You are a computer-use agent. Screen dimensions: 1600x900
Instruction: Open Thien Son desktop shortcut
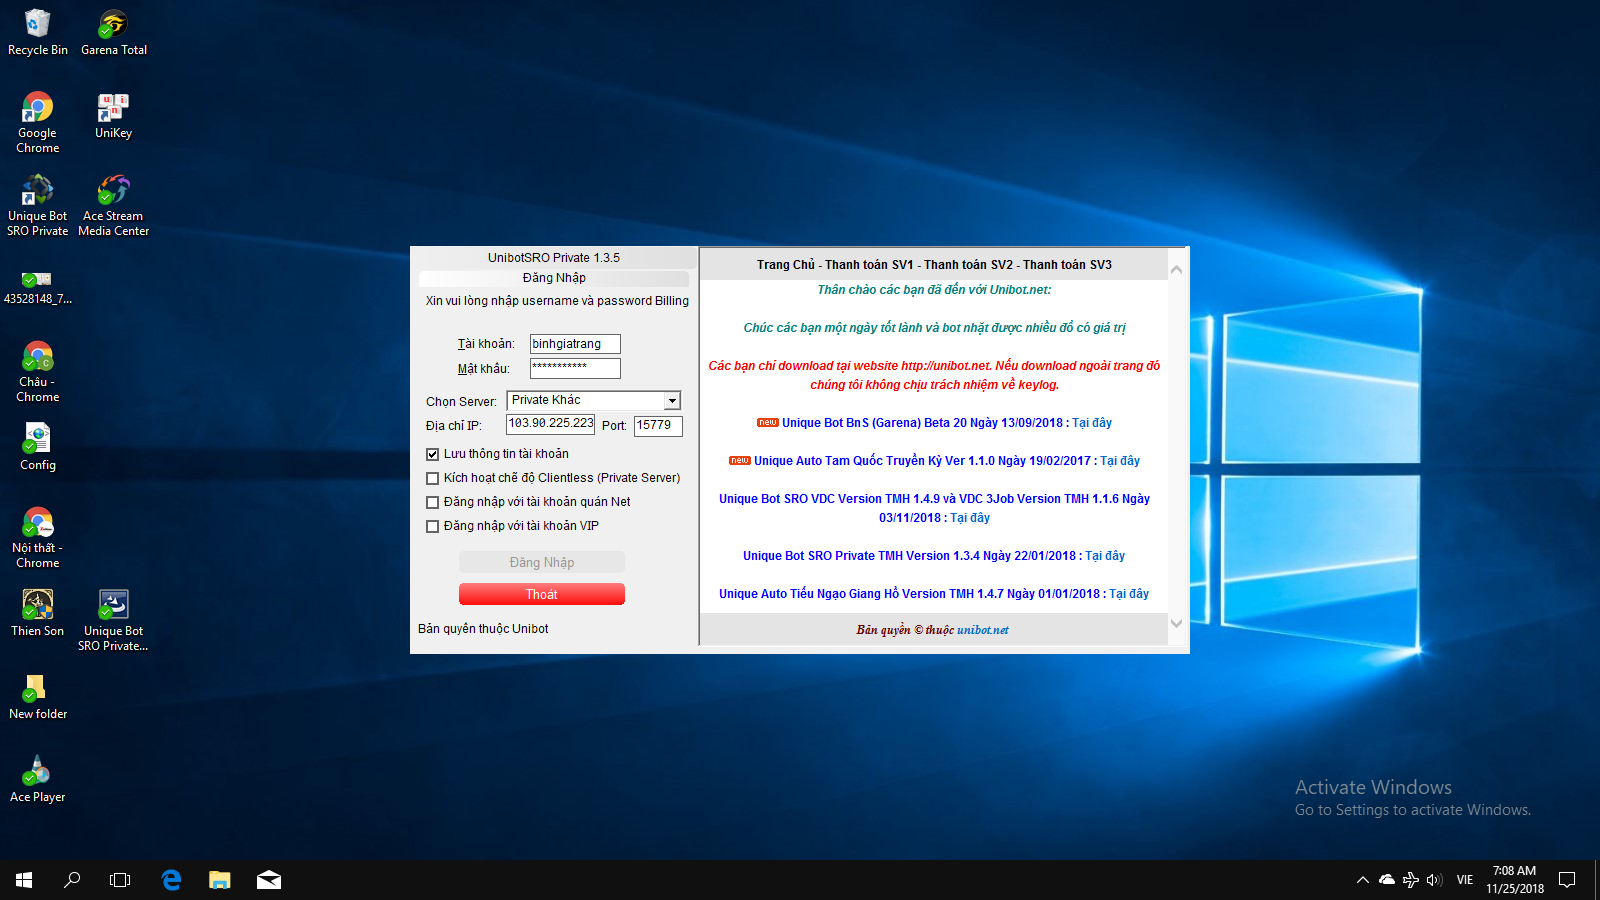[38, 612]
